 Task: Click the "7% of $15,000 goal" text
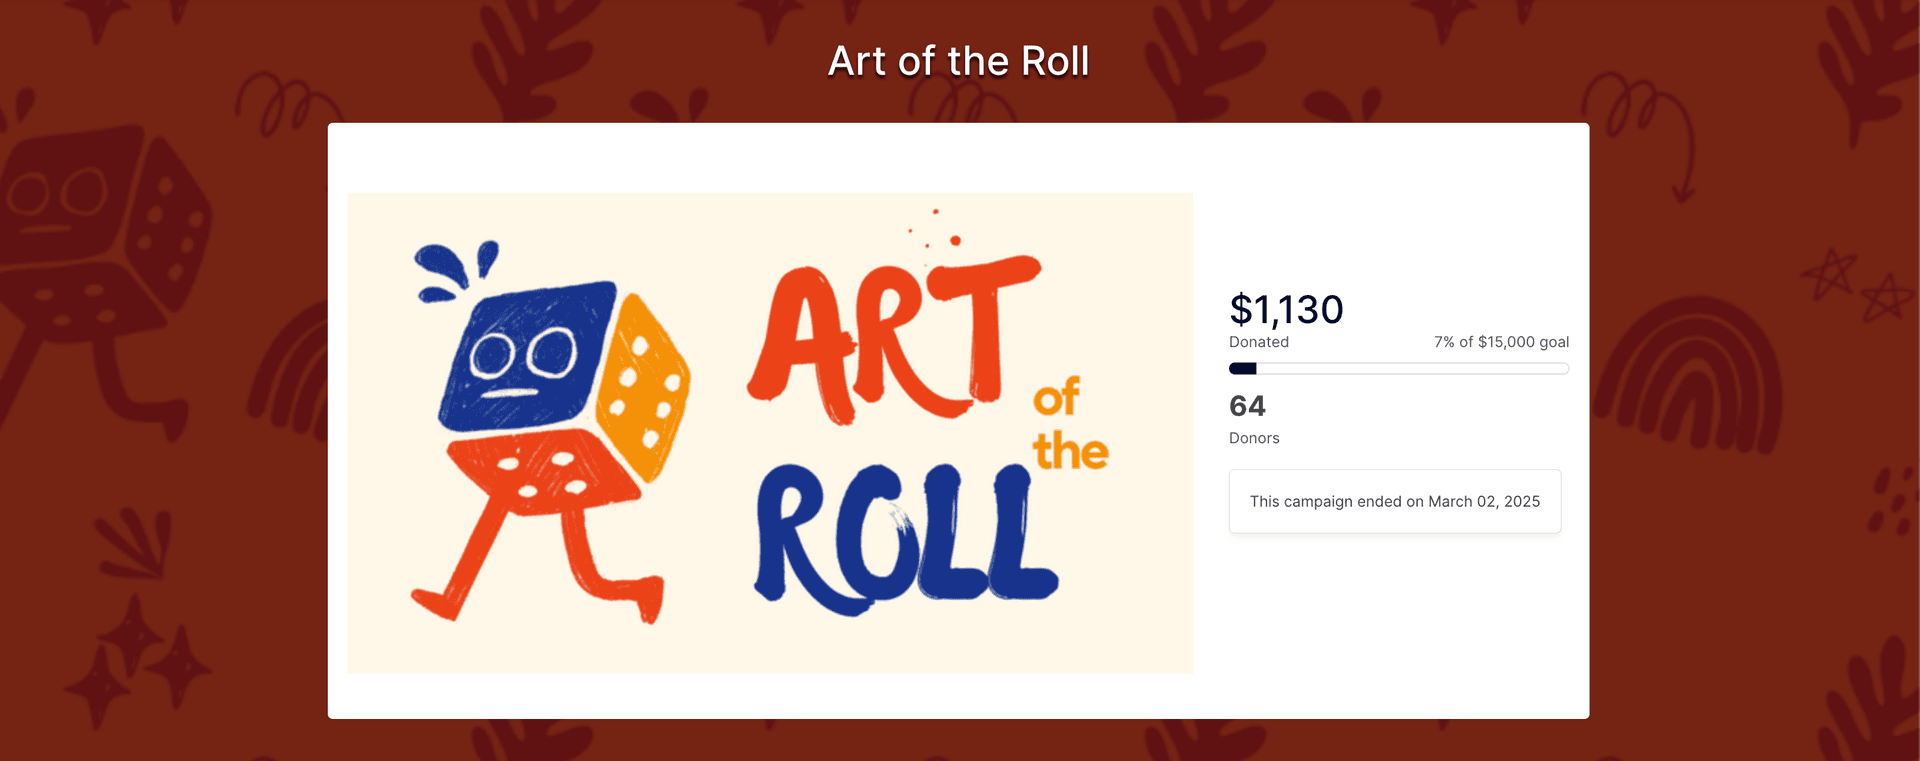coord(1501,342)
